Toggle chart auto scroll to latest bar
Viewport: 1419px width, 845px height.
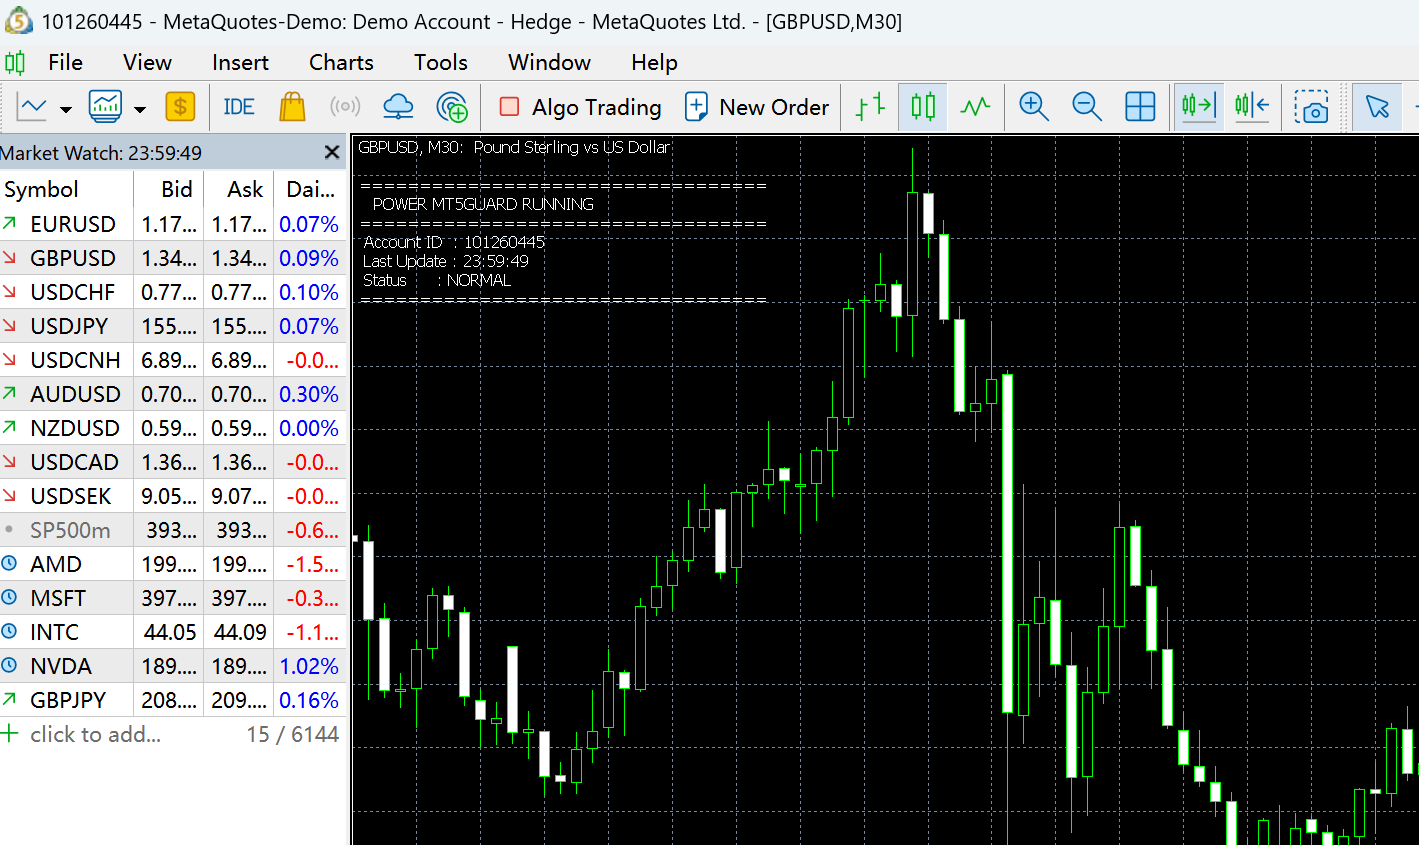pos(1198,107)
